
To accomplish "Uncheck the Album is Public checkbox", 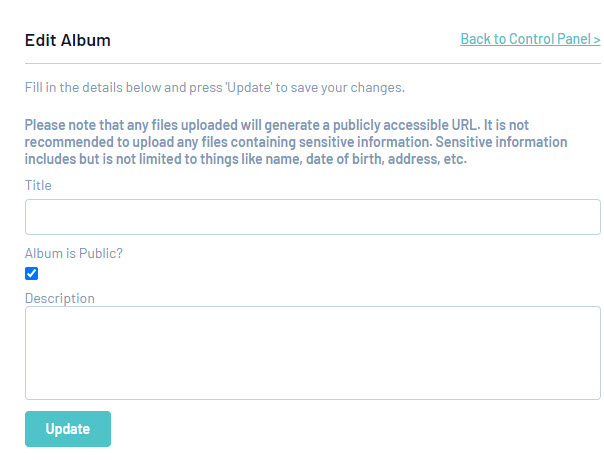I will tap(32, 274).
